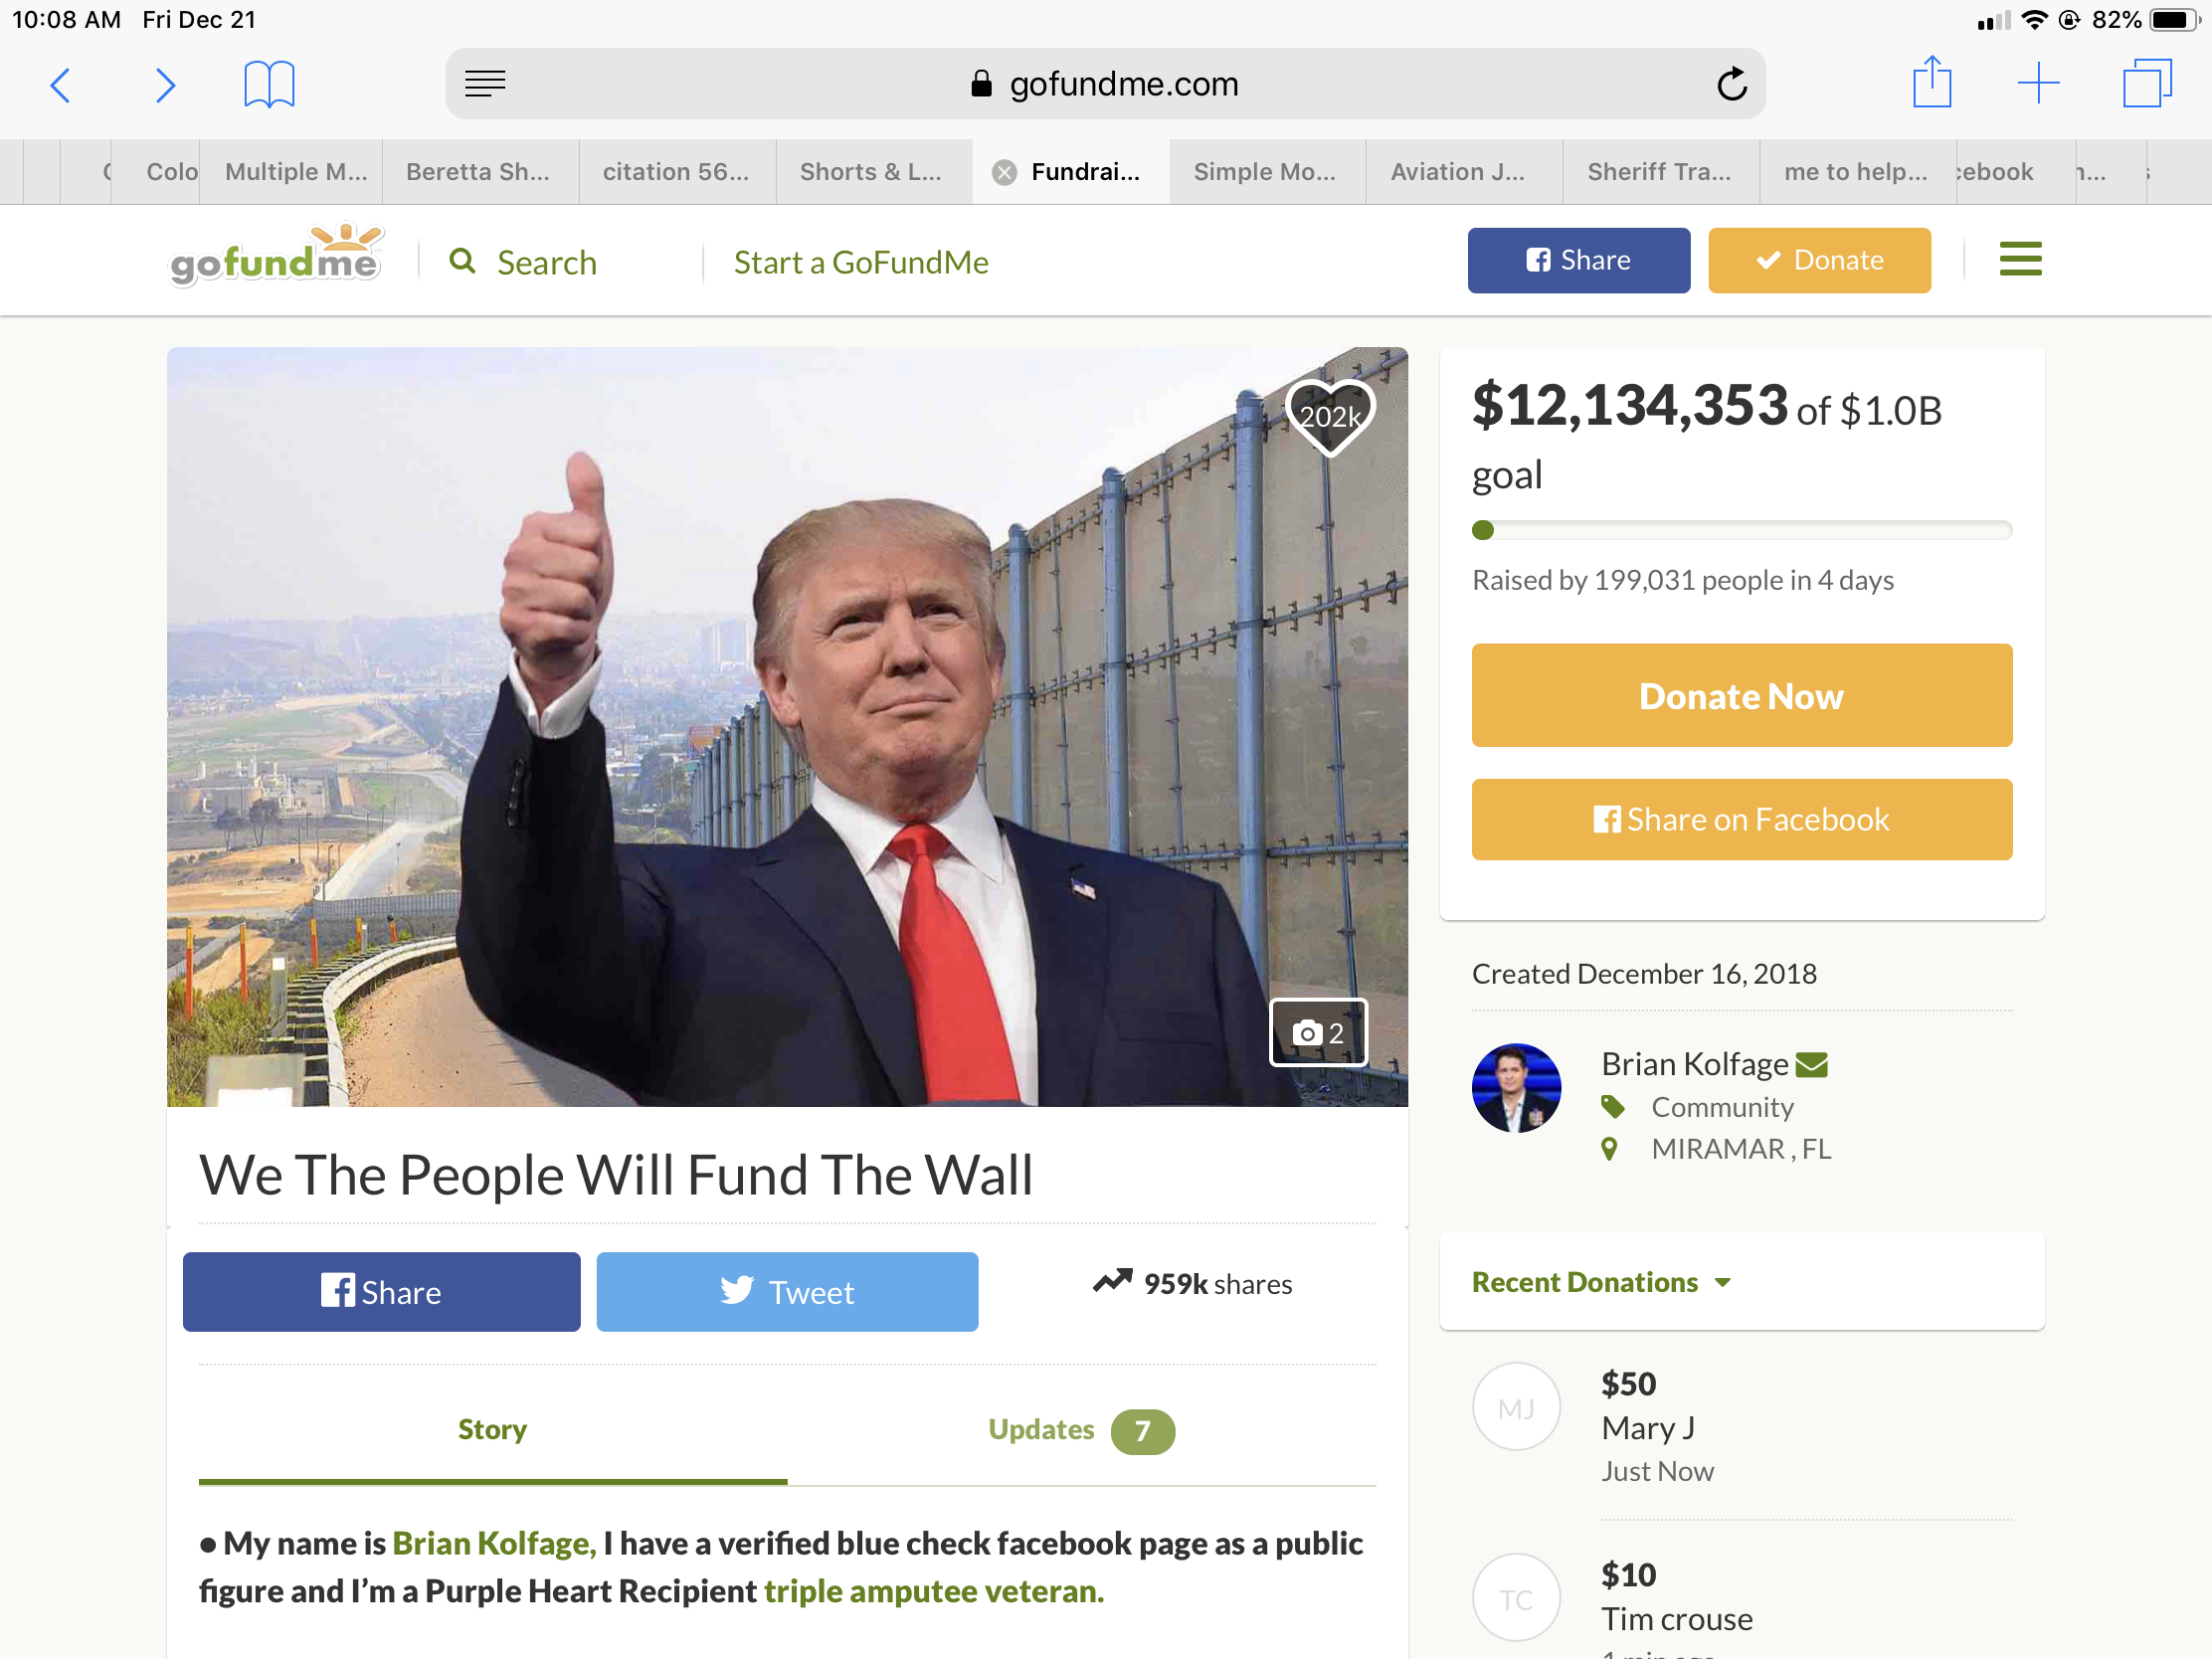Open the triple amputee veteran link

pos(933,1591)
